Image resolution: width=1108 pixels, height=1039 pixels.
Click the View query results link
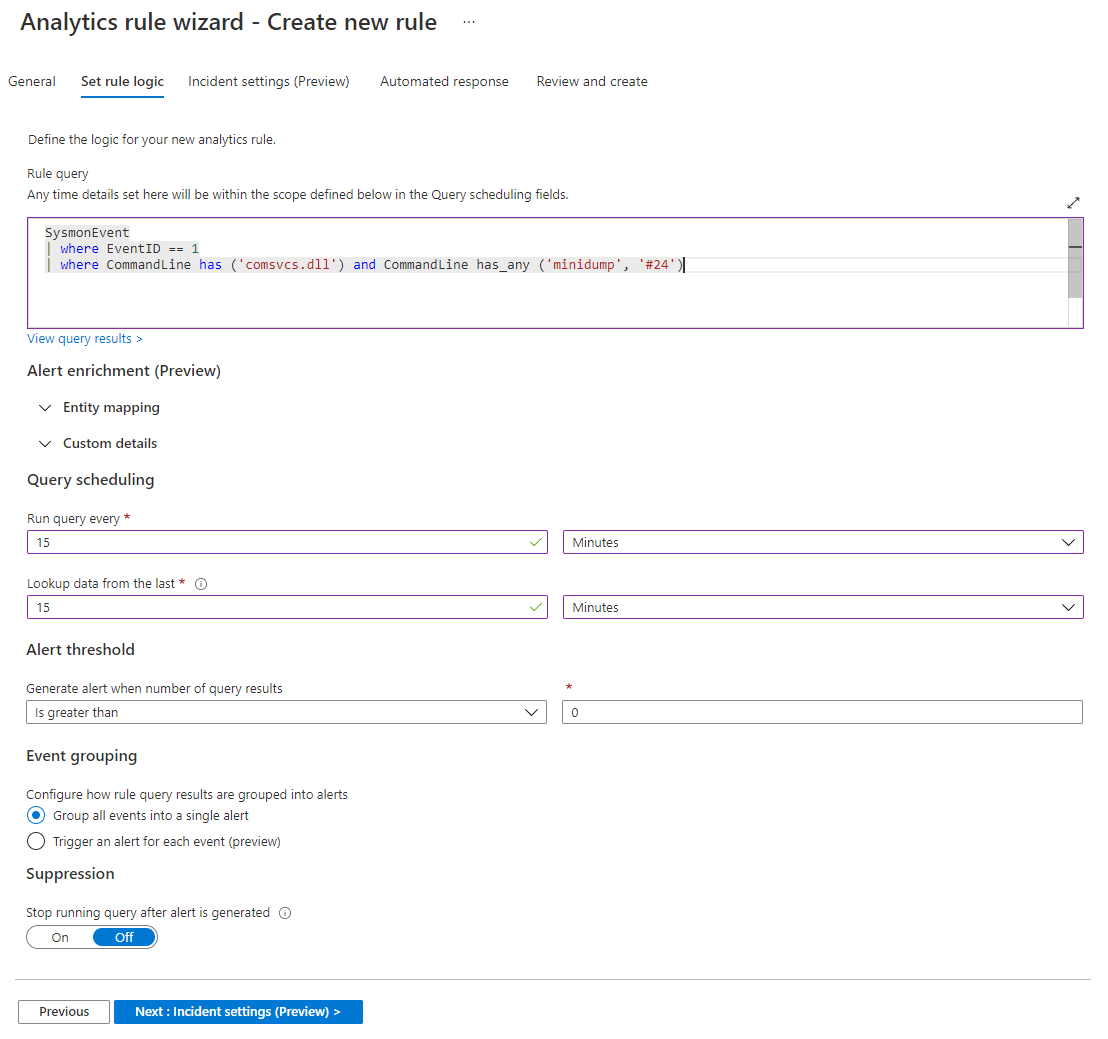[84, 338]
